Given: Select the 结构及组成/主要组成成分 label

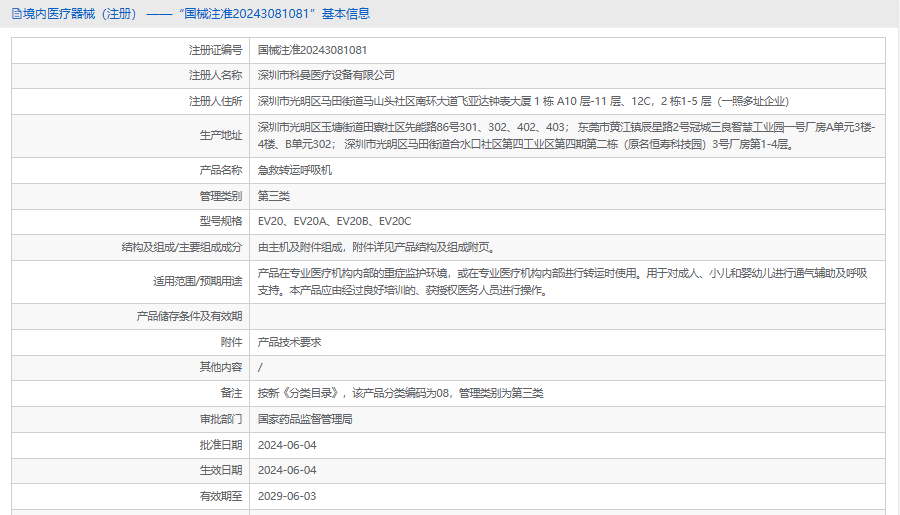Looking at the screenshot, I should click(182, 247).
